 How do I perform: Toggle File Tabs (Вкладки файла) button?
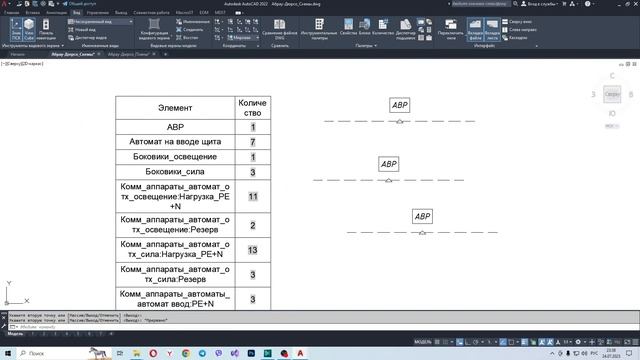coord(475,29)
